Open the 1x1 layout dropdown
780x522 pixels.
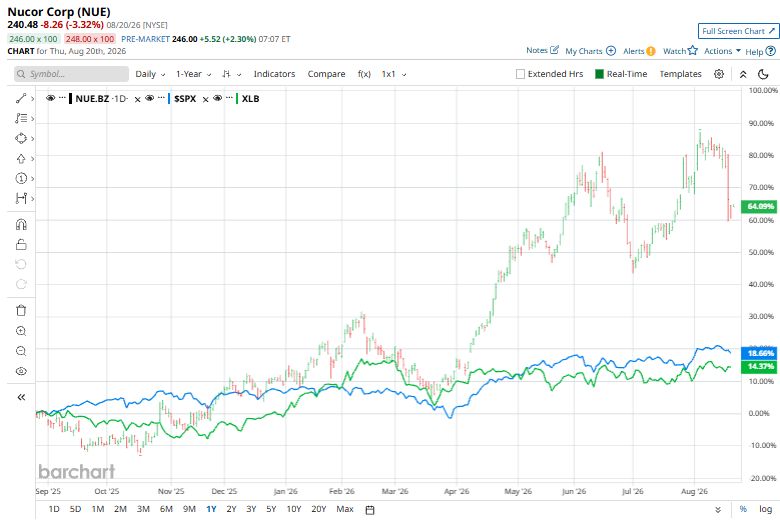pyautogui.click(x=394, y=74)
